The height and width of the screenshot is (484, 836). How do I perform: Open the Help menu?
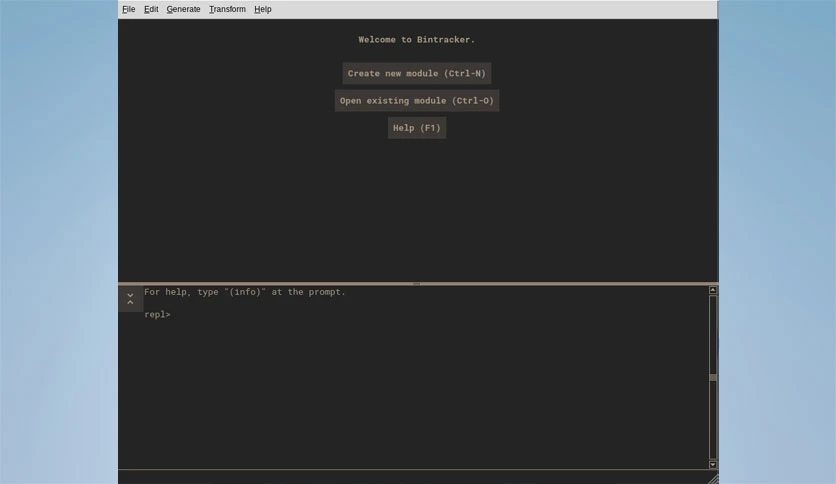[263, 9]
